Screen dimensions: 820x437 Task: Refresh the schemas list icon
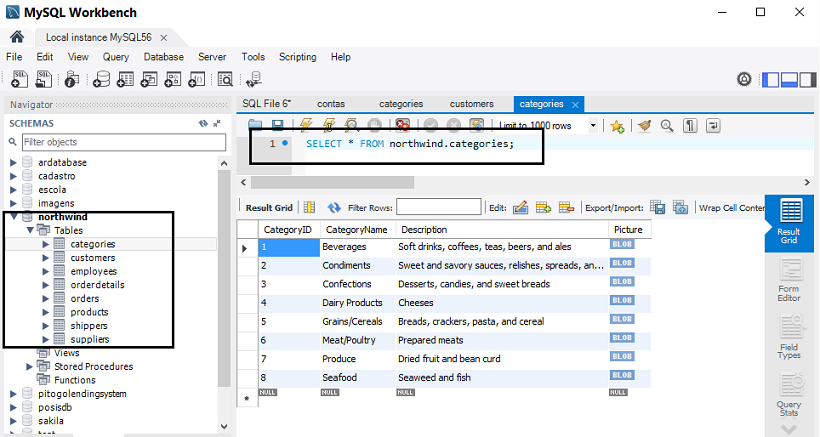tap(203, 123)
